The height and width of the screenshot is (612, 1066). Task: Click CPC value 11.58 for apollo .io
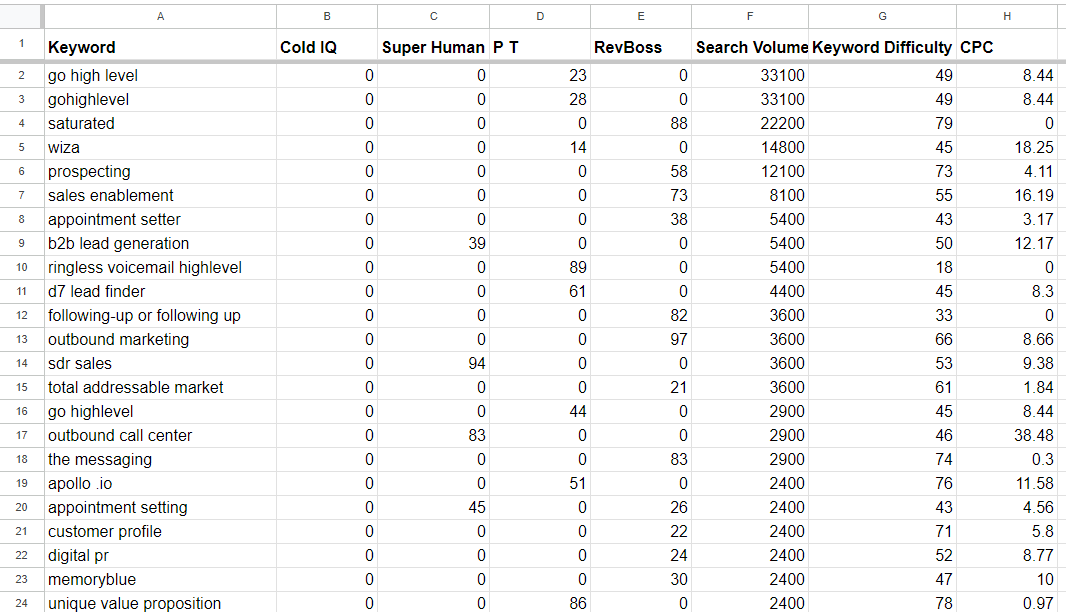(1007, 483)
